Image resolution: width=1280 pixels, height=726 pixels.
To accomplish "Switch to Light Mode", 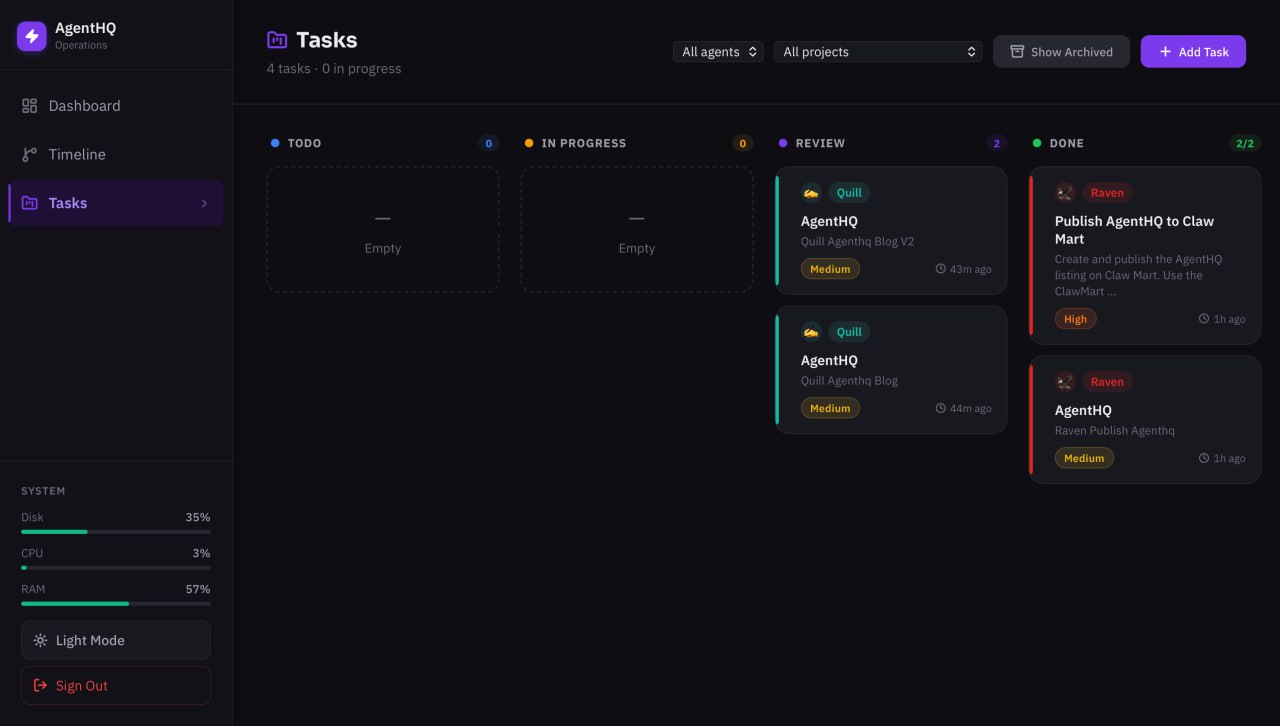I will [x=115, y=640].
